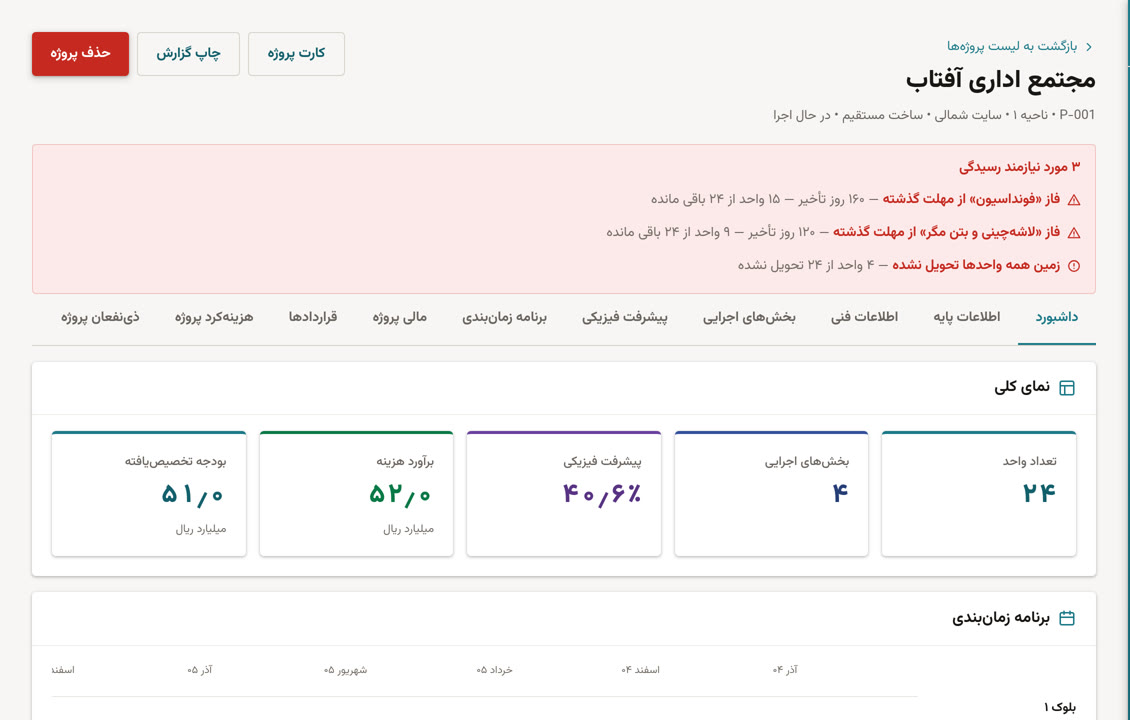Click the نمای کلی section heading

[x=1022, y=387]
